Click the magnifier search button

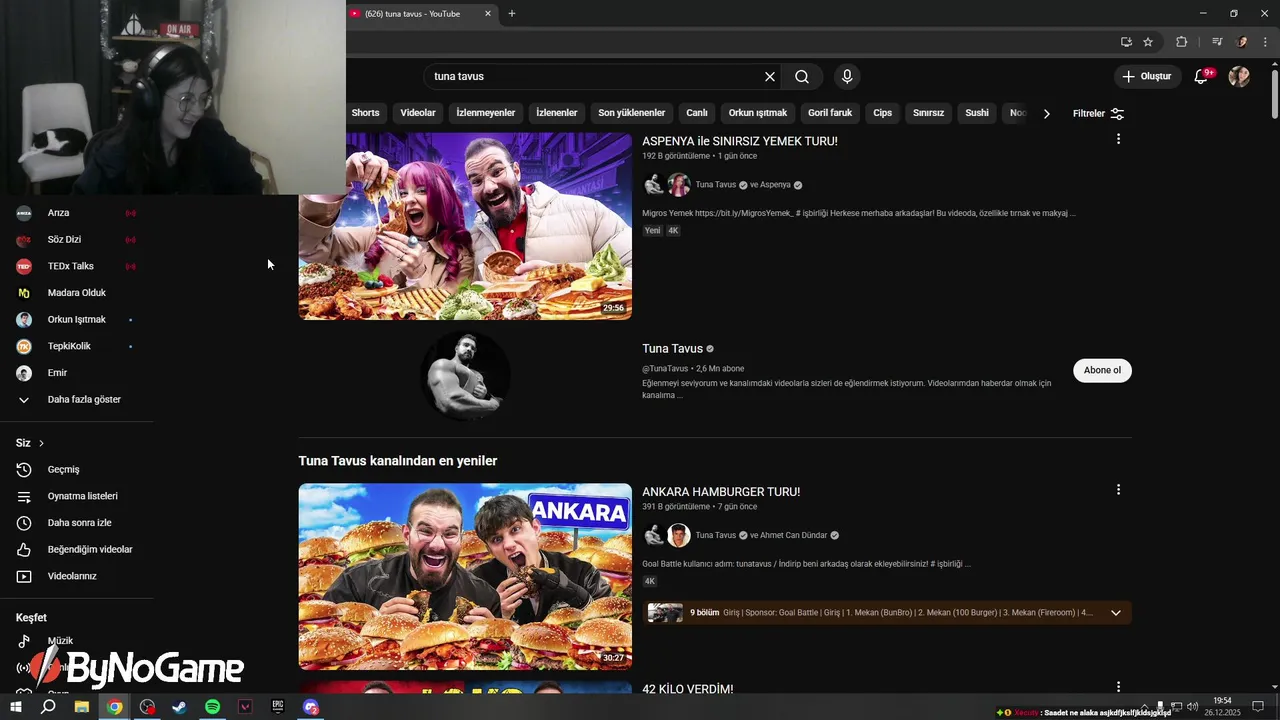click(802, 77)
